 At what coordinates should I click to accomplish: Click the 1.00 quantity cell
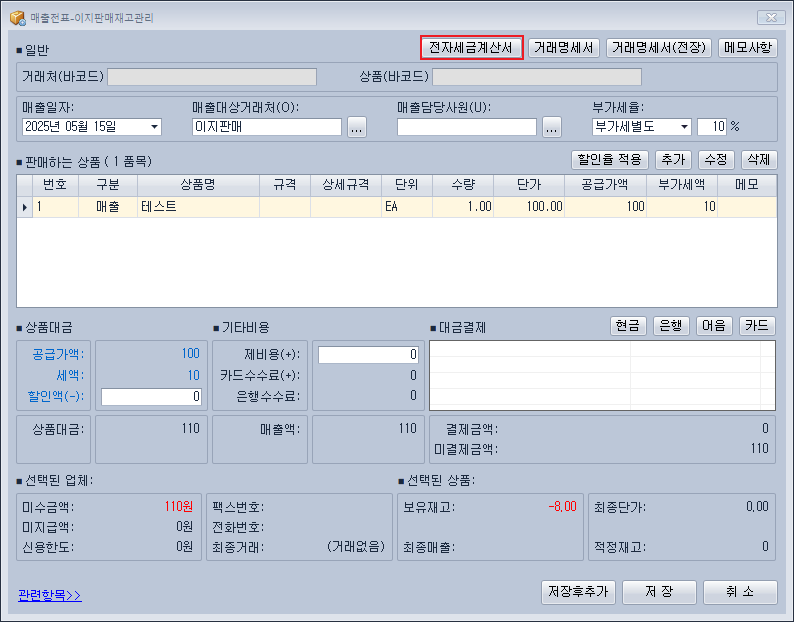tap(463, 207)
